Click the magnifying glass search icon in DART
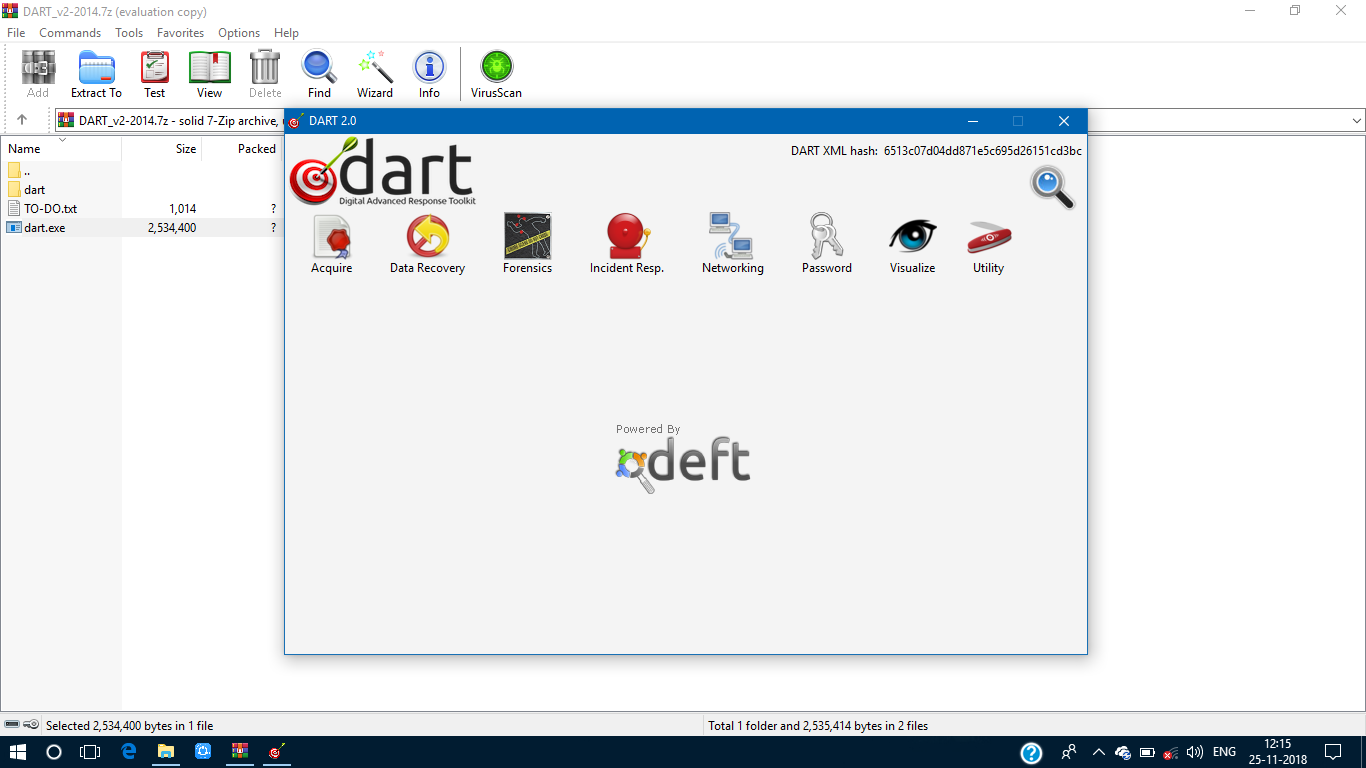1366x768 pixels. pos(1052,187)
